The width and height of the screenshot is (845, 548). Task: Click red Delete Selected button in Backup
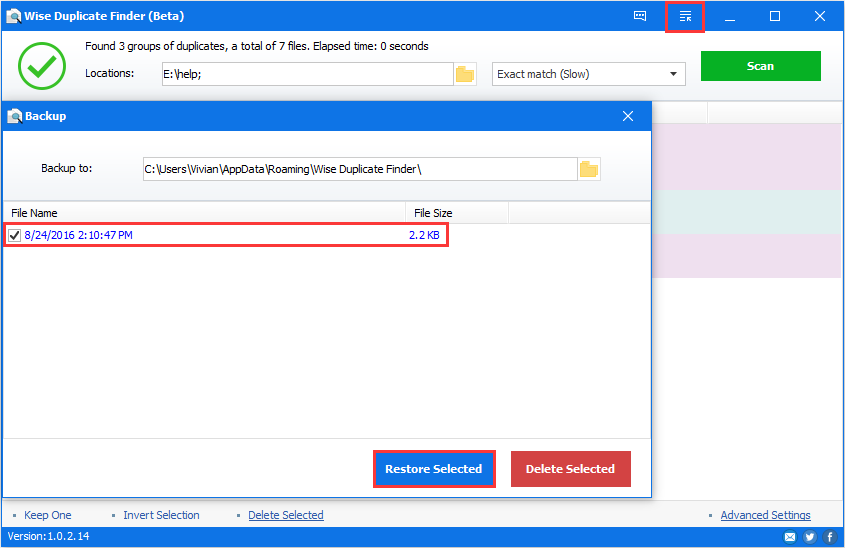[571, 469]
